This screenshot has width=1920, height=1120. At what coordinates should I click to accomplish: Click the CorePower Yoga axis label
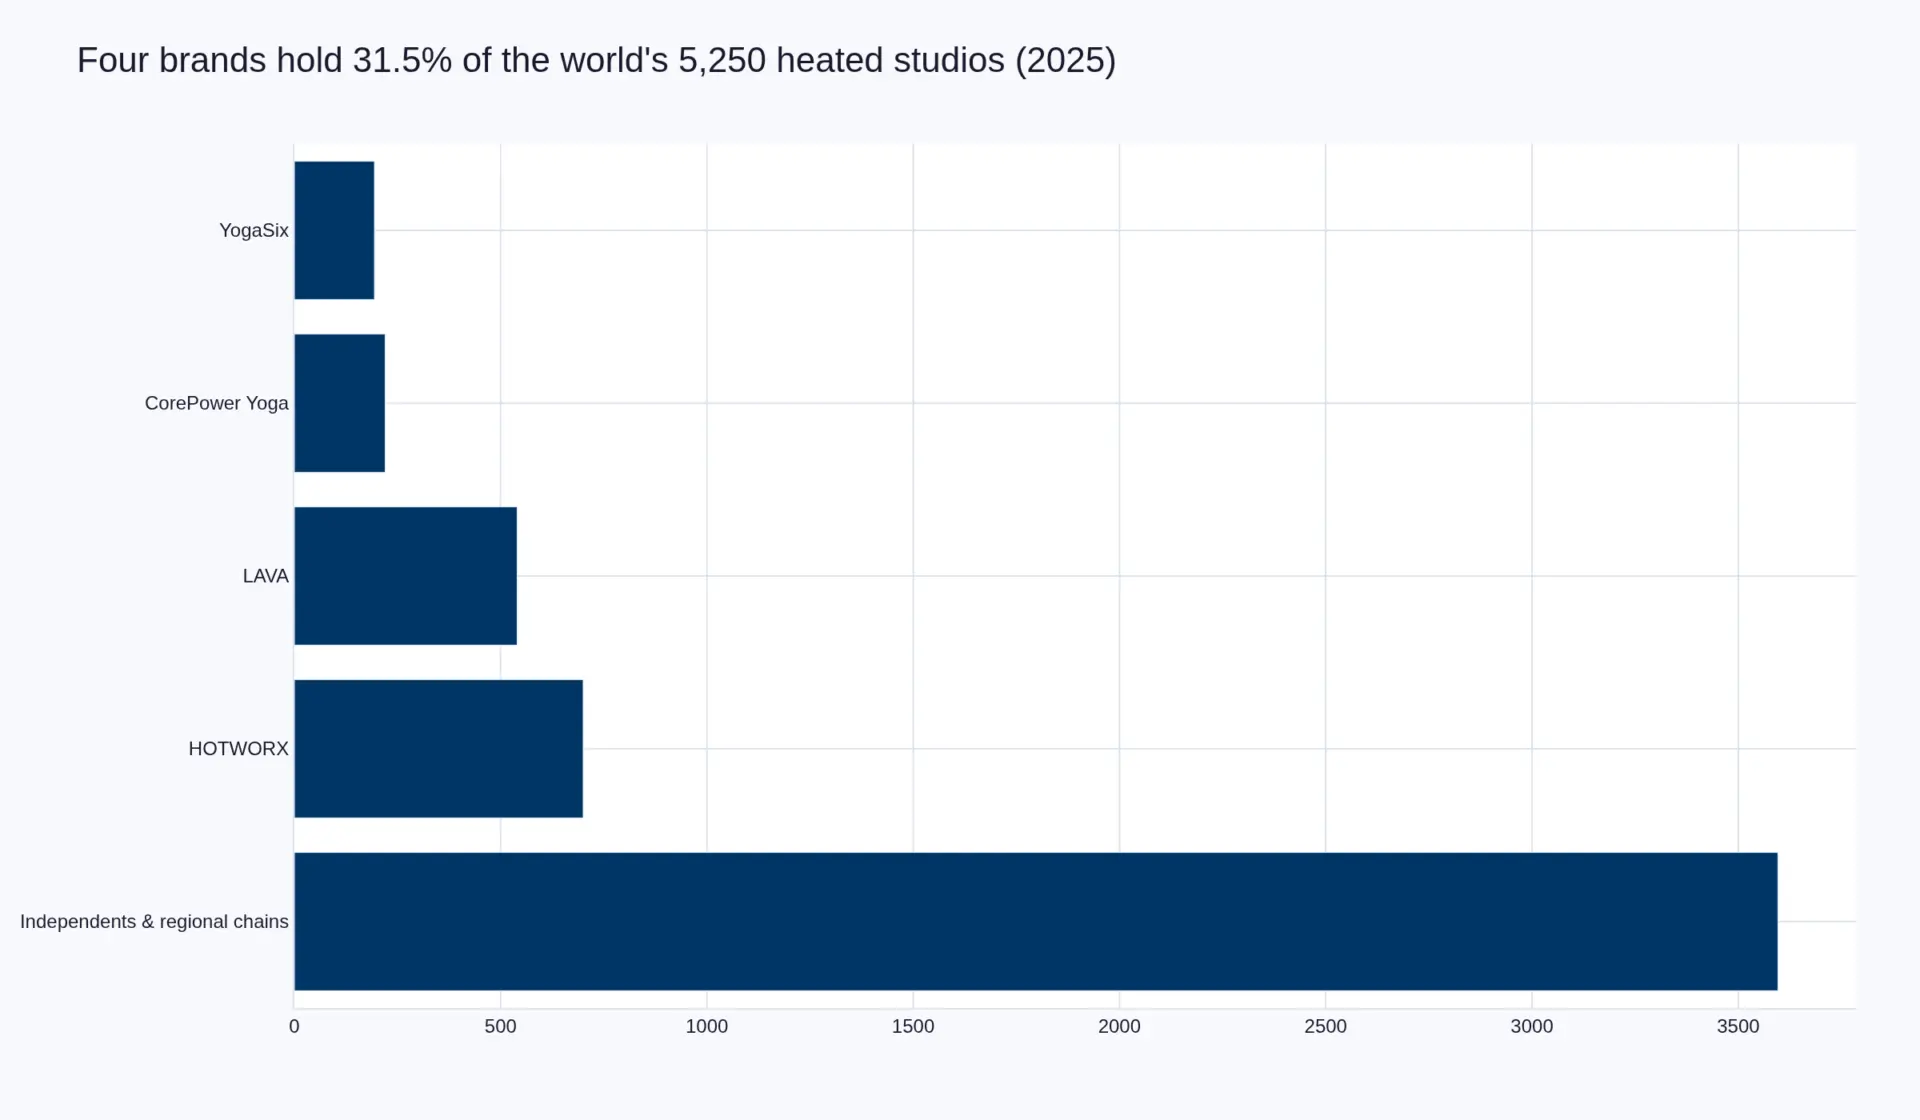click(216, 403)
